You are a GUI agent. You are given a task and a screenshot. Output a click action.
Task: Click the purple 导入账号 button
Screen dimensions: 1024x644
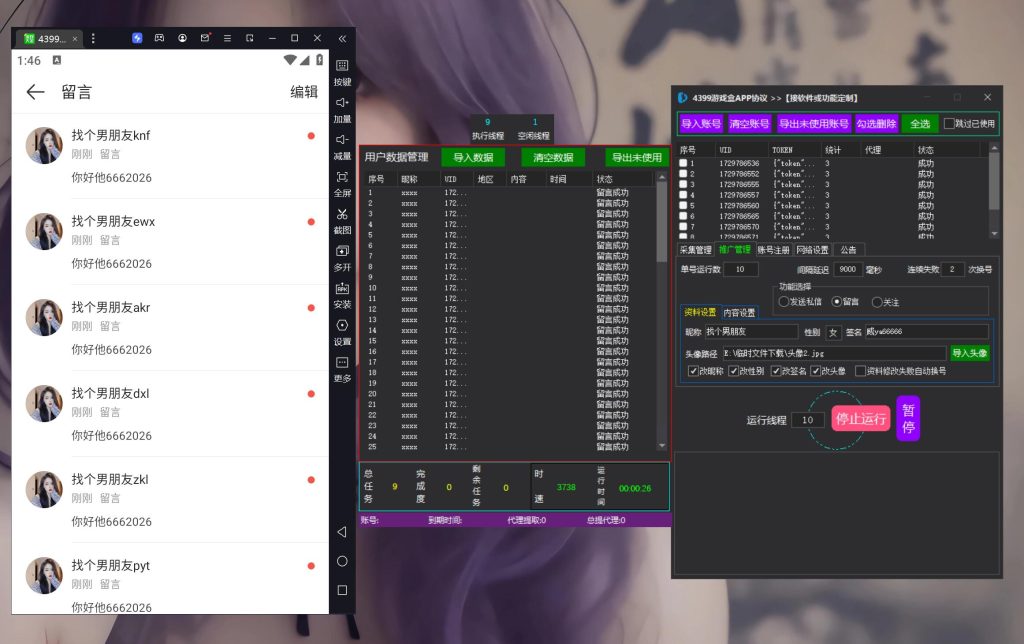(701, 123)
